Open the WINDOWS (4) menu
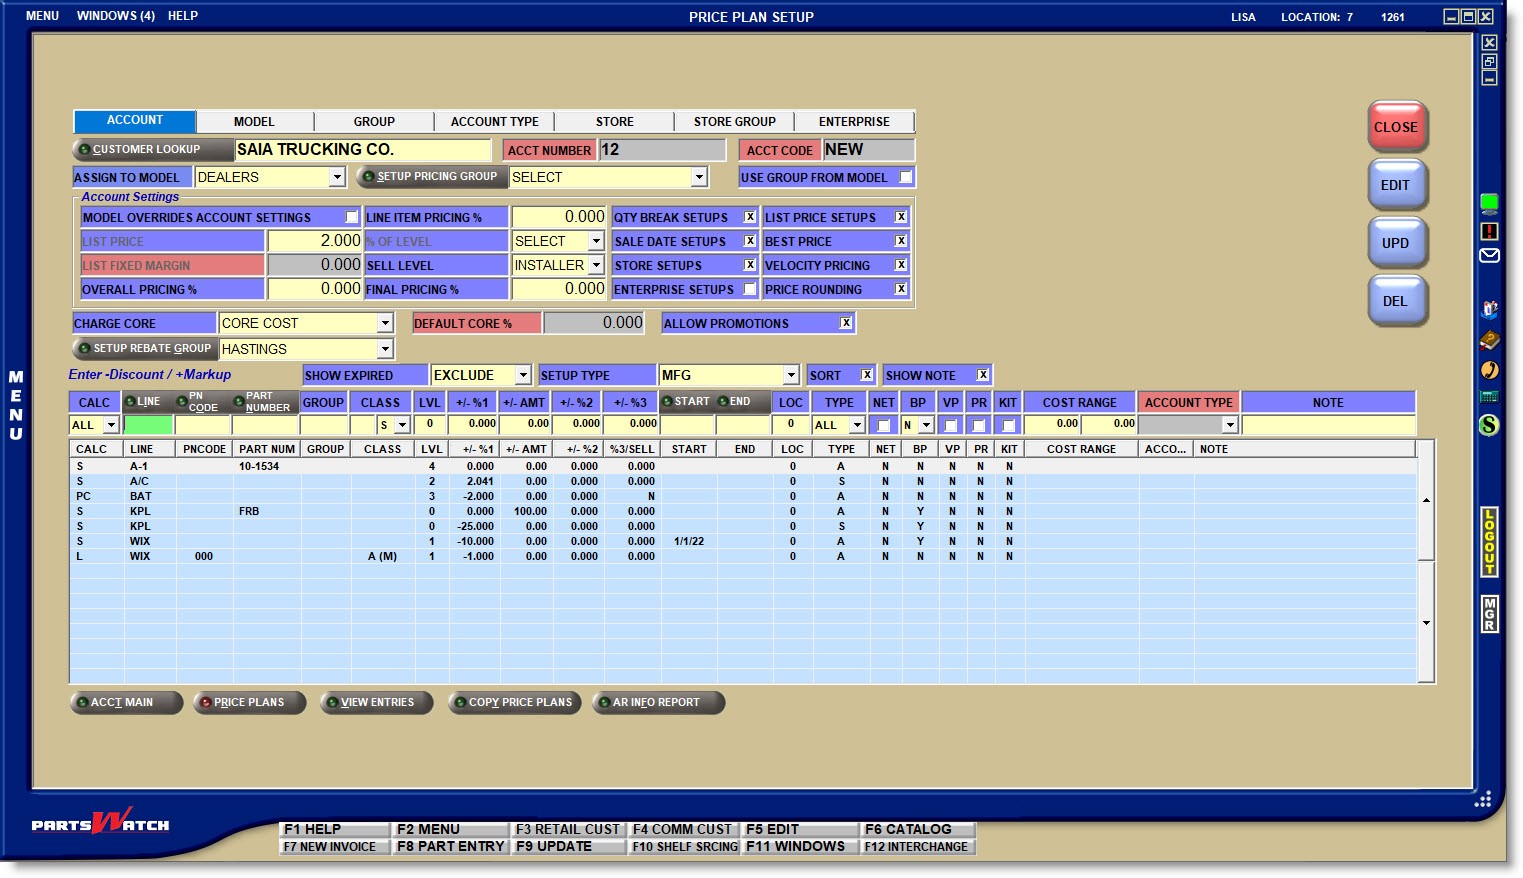The image size is (1523, 878). pyautogui.click(x=115, y=16)
